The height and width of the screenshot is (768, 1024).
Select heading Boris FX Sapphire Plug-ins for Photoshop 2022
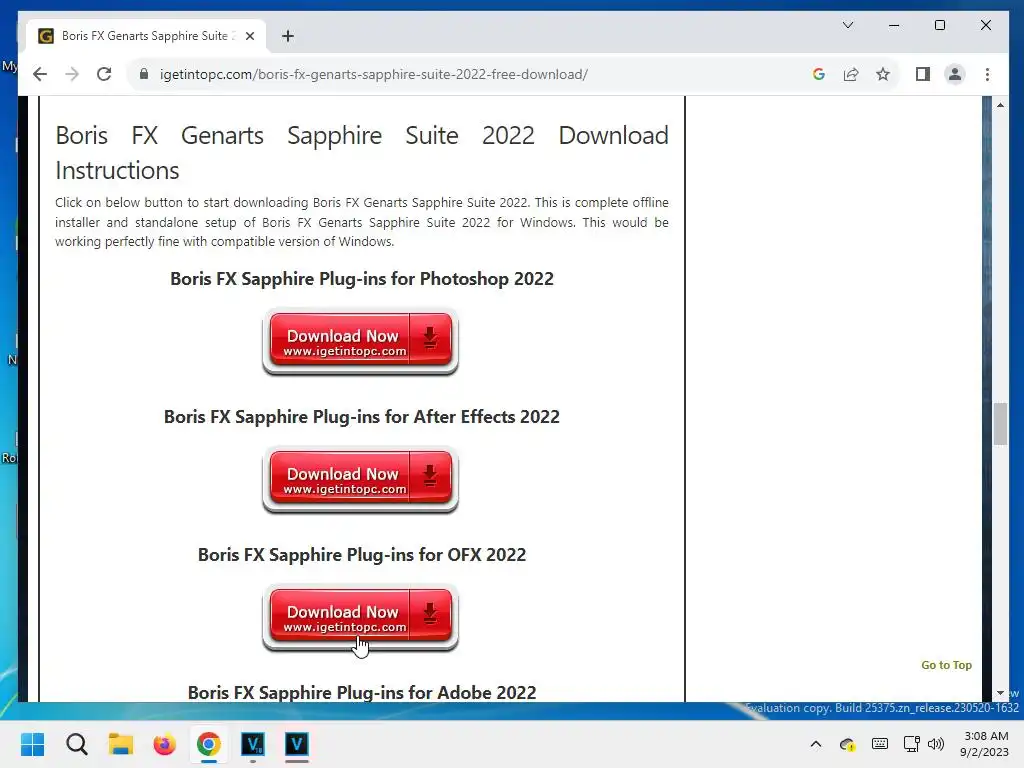[x=362, y=279]
